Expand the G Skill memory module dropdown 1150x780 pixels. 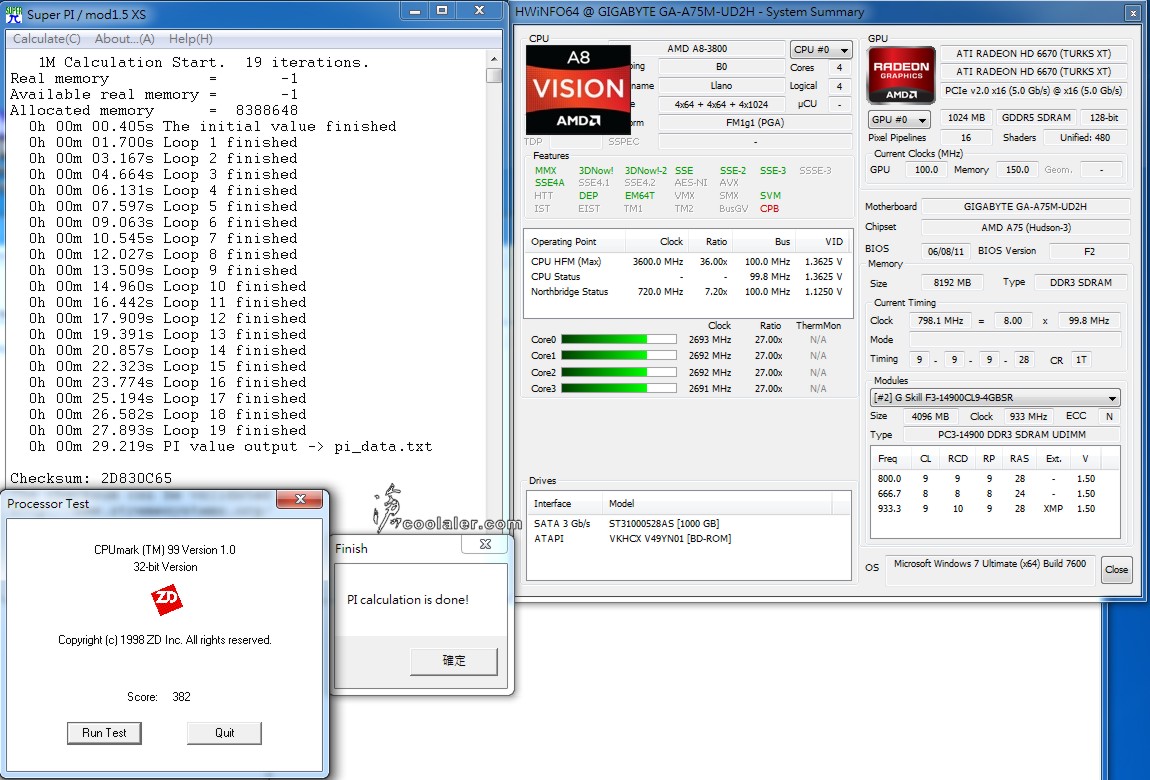click(x=995, y=397)
